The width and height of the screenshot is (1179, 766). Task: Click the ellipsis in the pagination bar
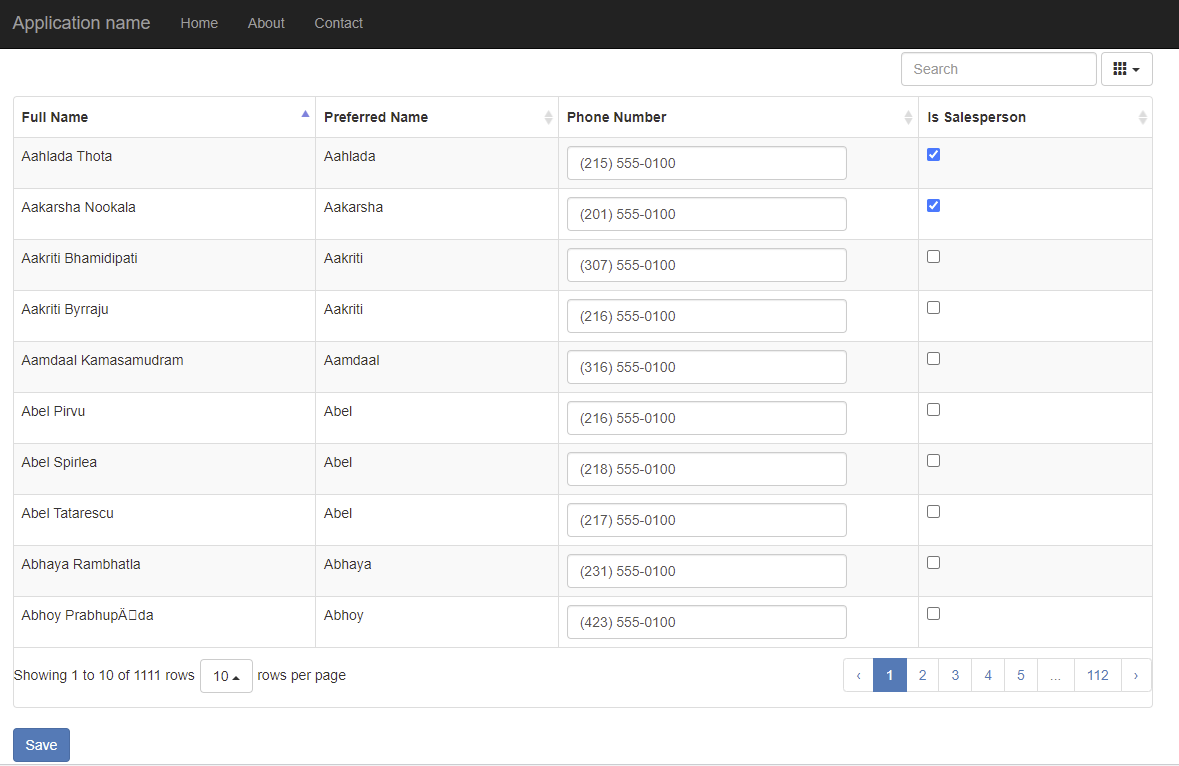pos(1055,675)
